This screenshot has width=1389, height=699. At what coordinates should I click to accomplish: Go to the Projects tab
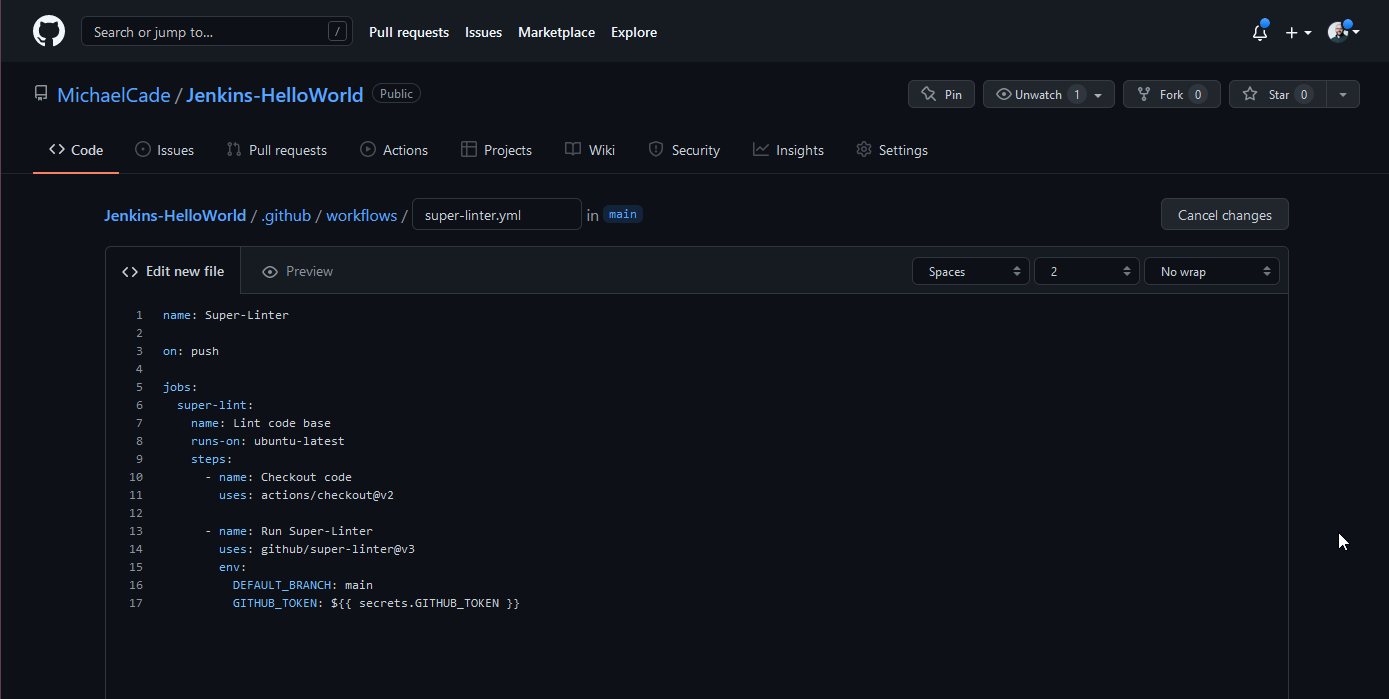click(496, 150)
